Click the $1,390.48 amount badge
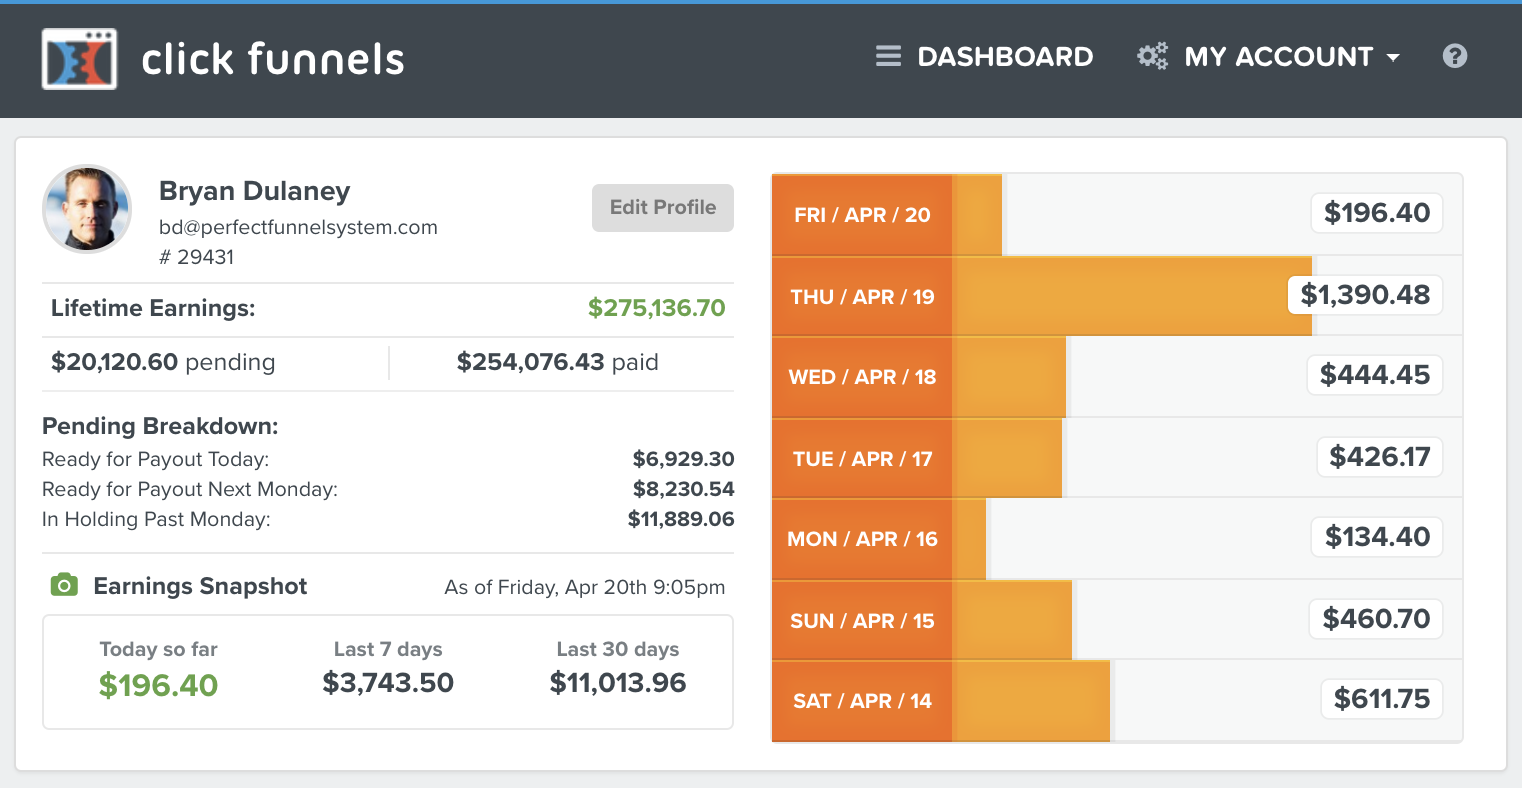The height and width of the screenshot is (788, 1522). click(1365, 295)
